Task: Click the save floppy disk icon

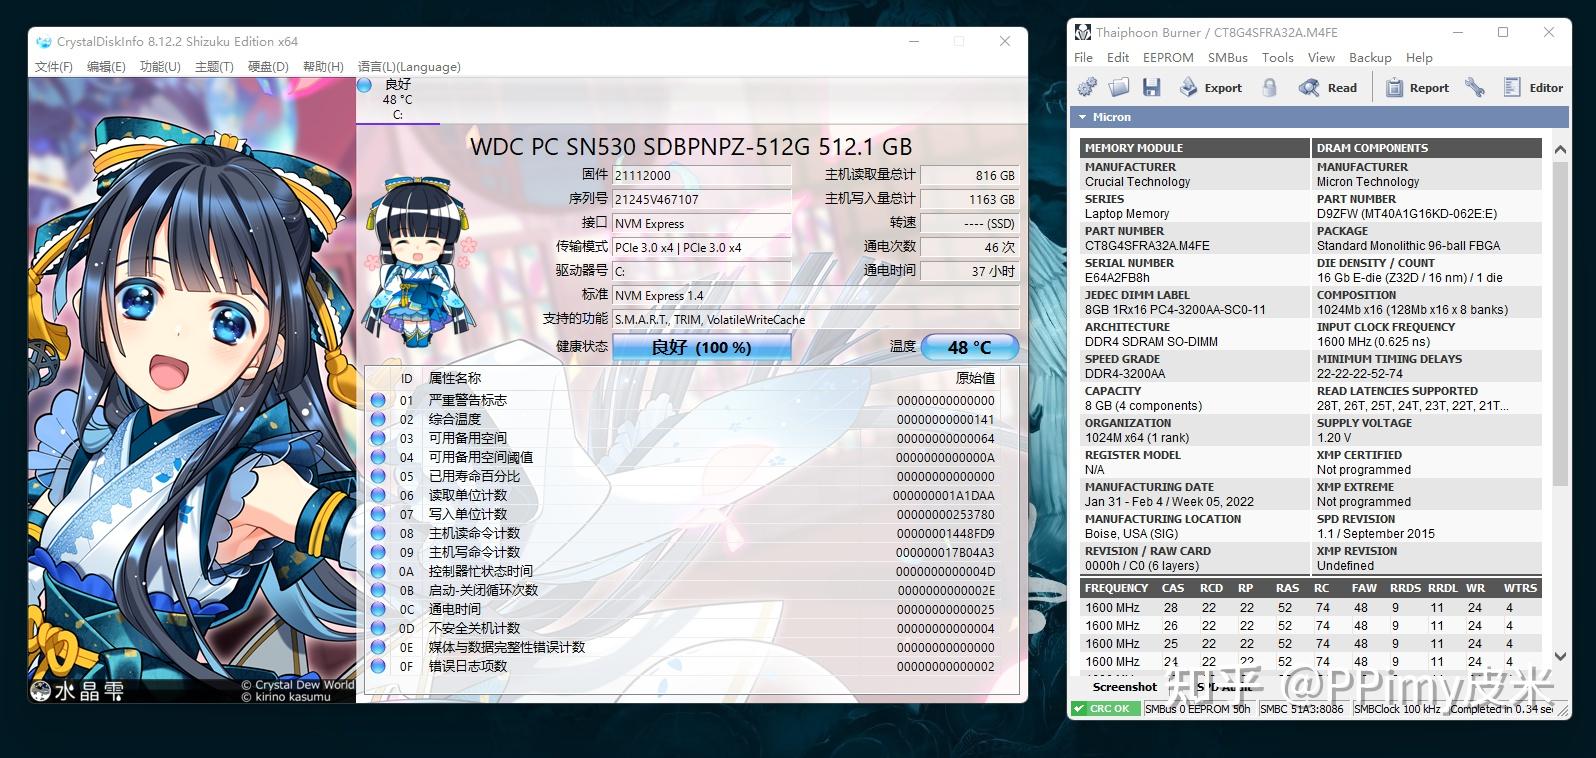Action: point(1152,88)
